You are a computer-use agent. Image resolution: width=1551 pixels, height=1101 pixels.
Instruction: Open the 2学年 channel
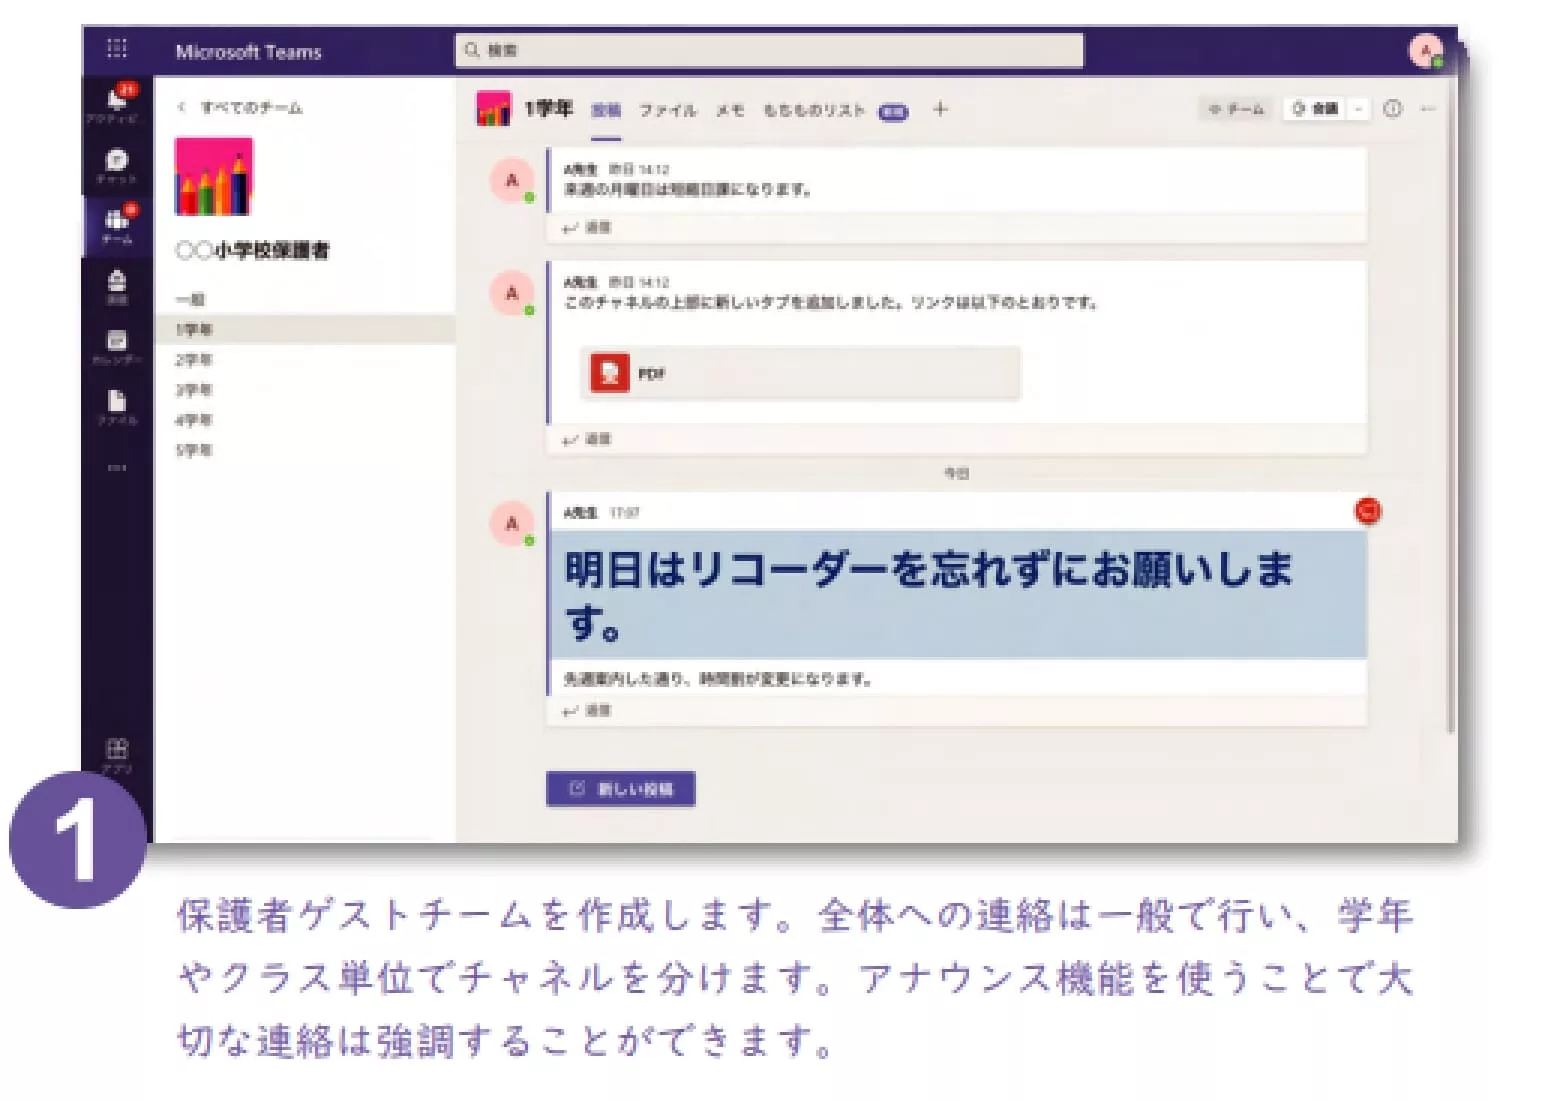[x=194, y=359]
